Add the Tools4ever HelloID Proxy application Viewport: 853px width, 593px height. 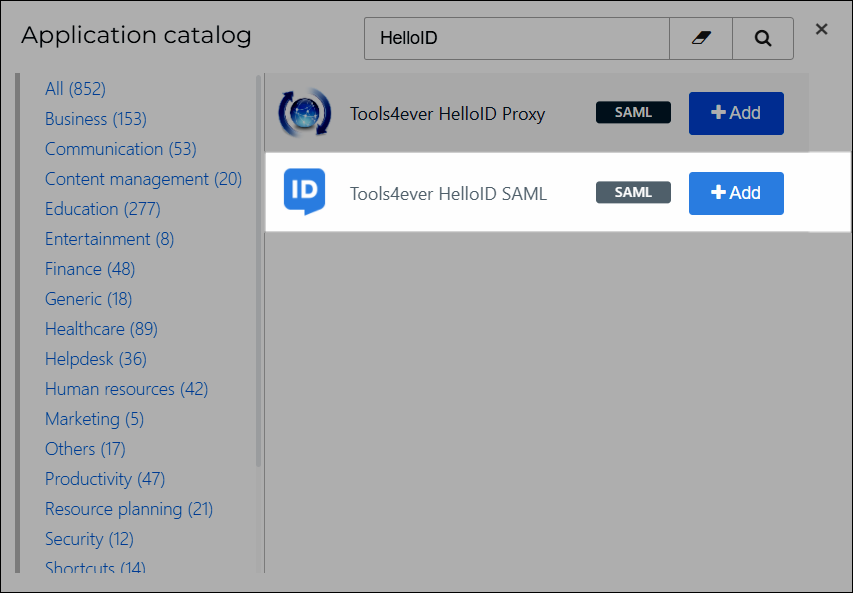click(x=736, y=113)
